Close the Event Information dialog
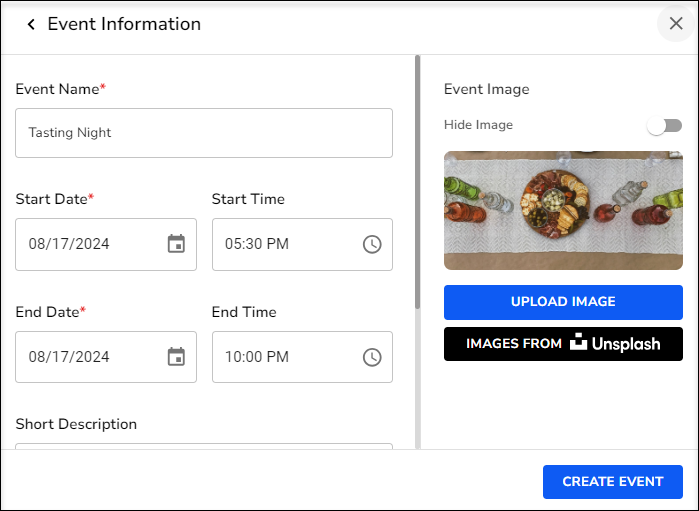Viewport: 699px width, 511px height. (x=676, y=24)
